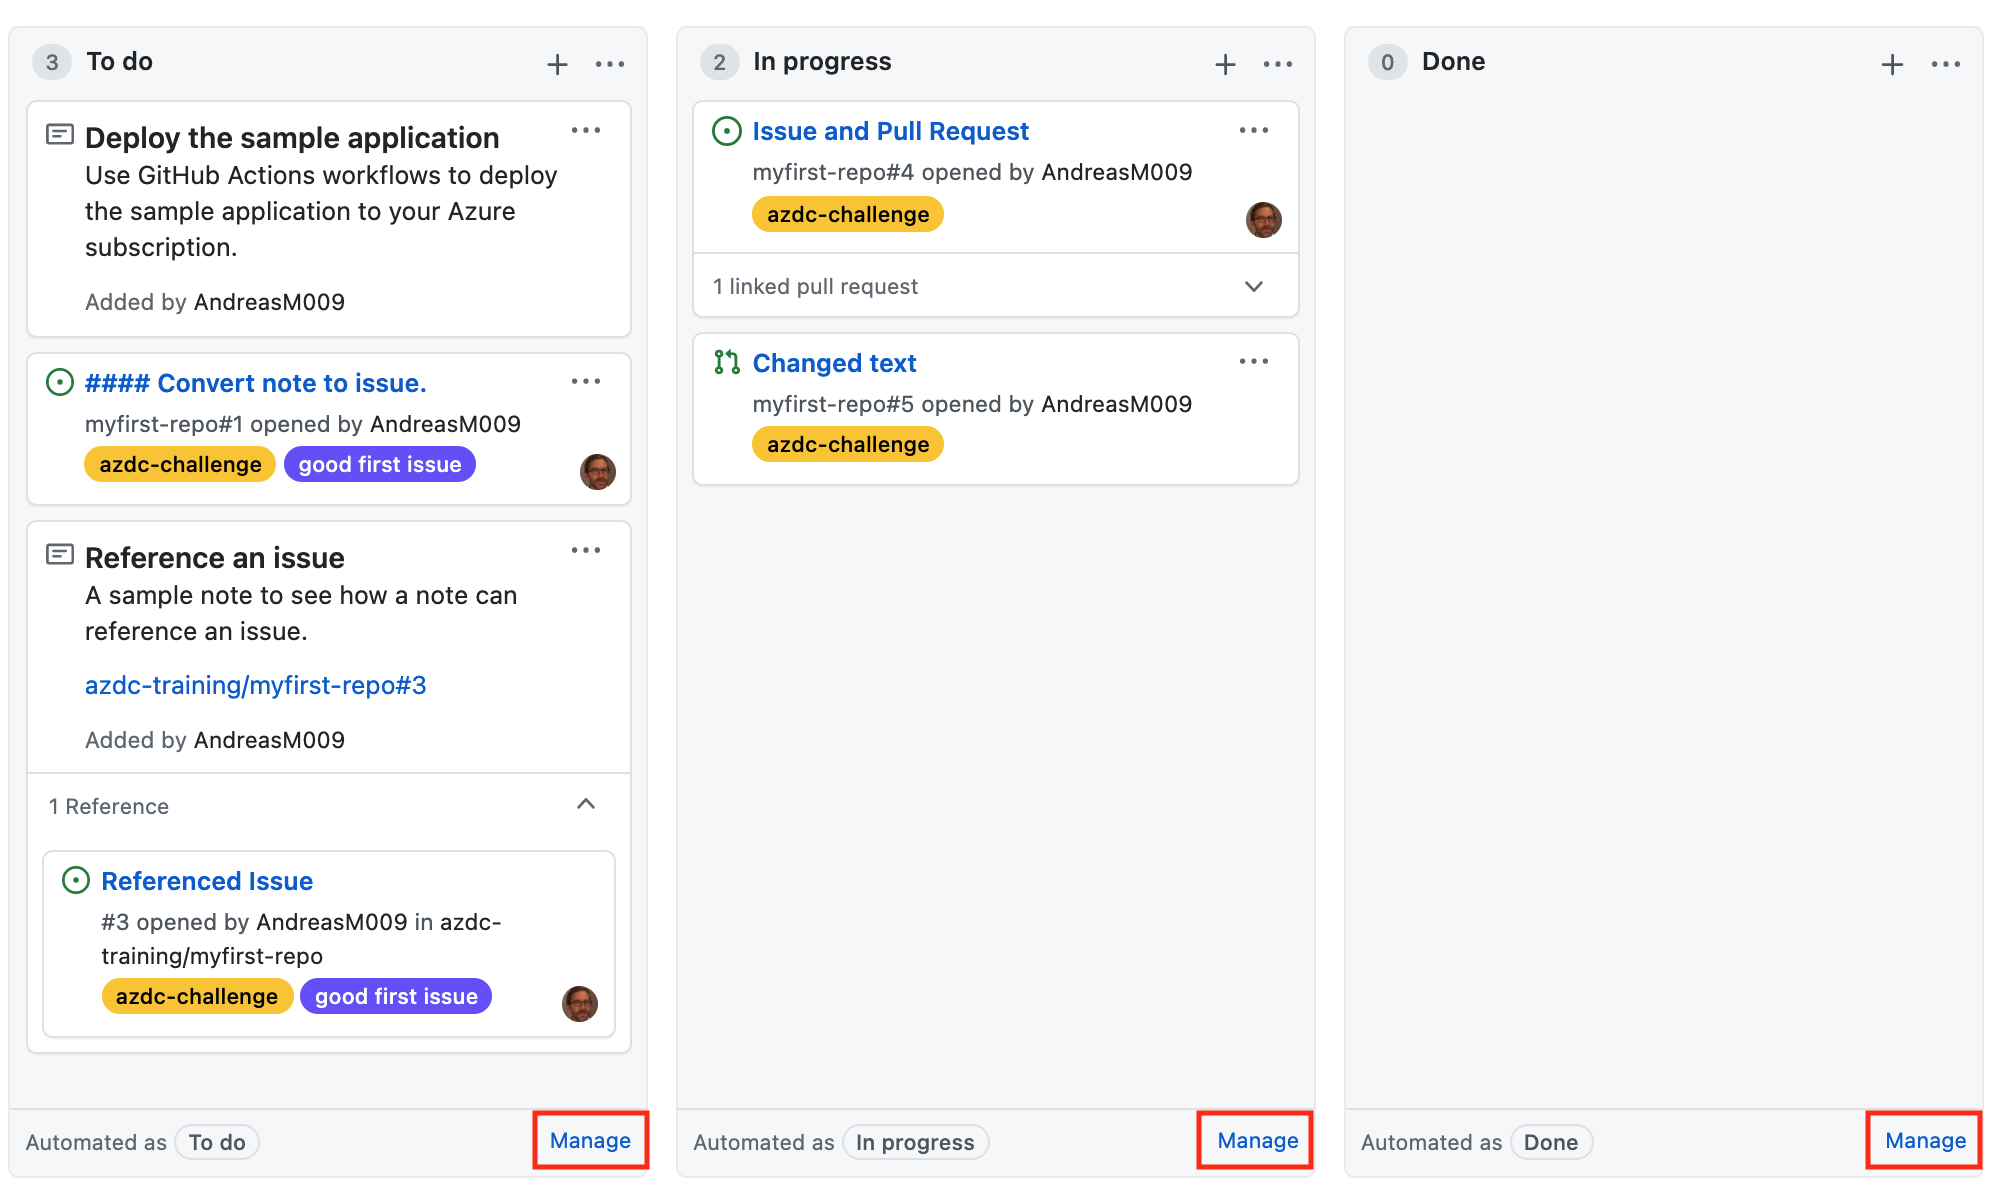Click the open issue icon beside Issue and Pull Request
2000x1194 pixels.
click(726, 130)
